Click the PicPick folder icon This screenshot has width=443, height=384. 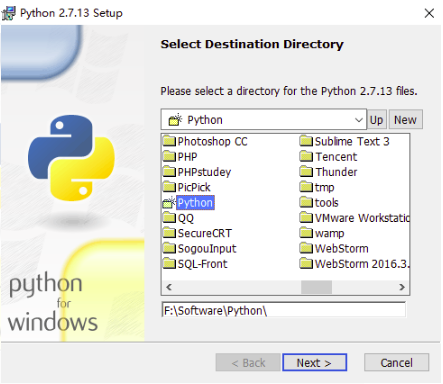[x=169, y=187]
